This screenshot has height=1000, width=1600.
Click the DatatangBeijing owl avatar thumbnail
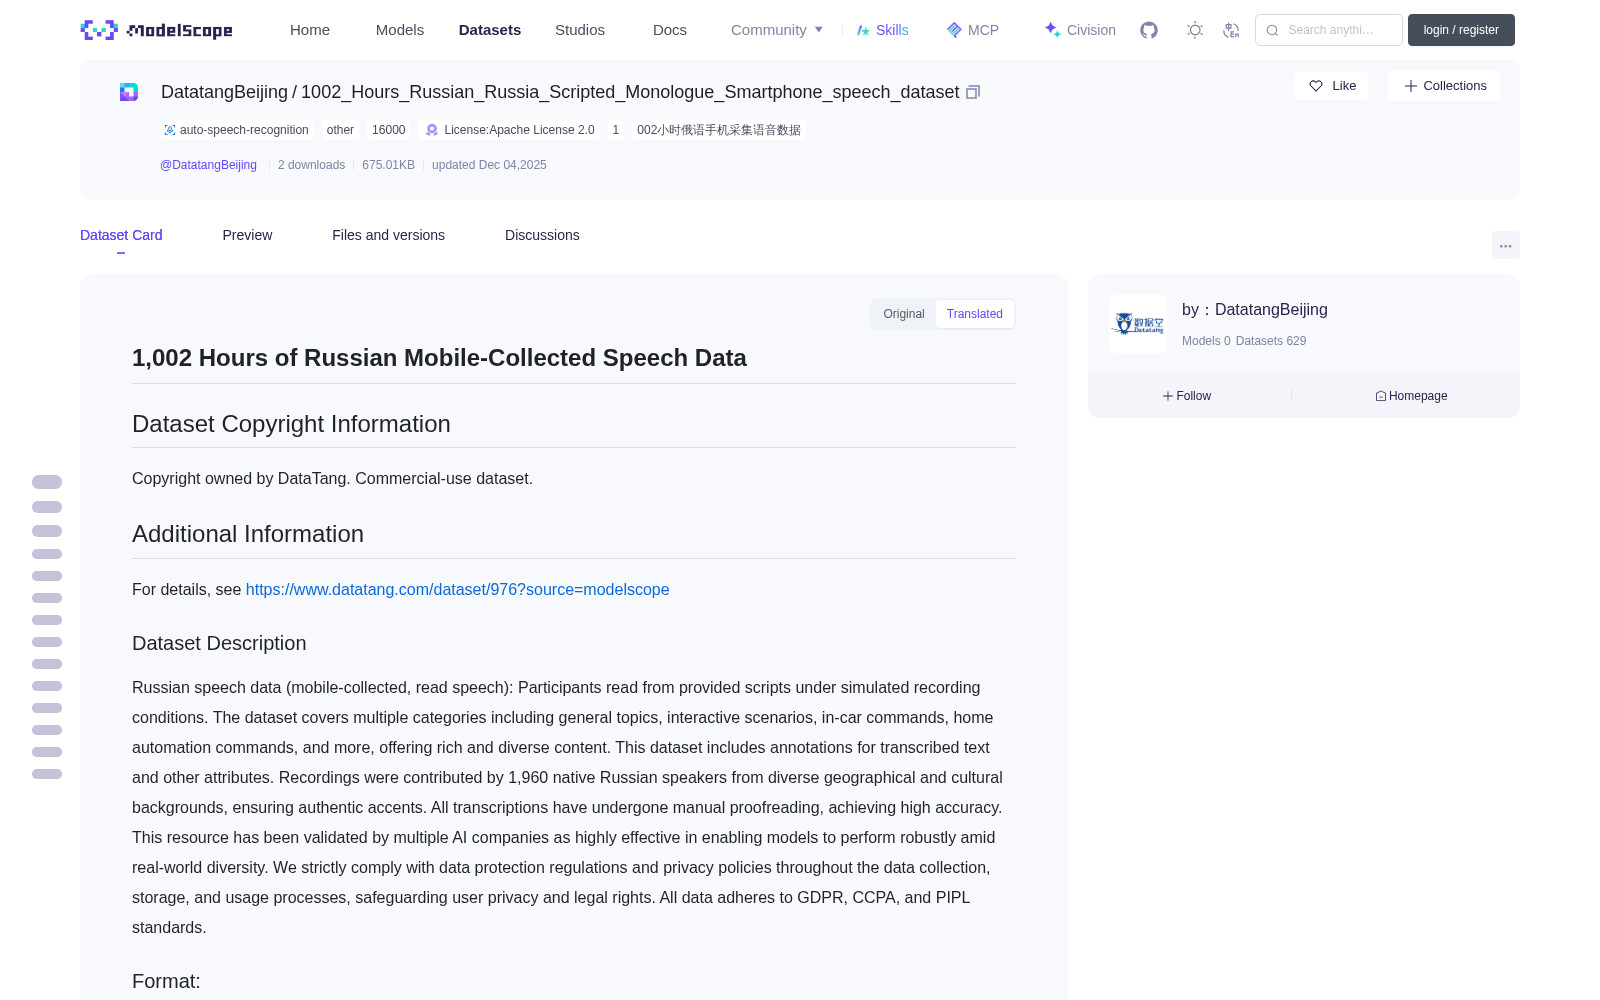pyautogui.click(x=1138, y=324)
